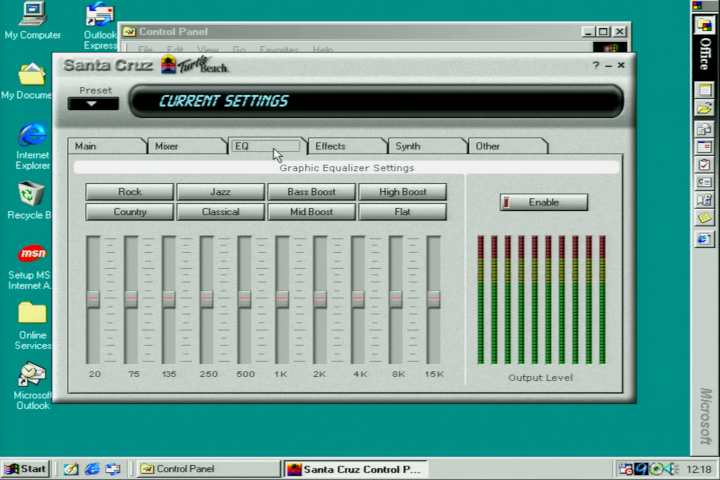Click the Office toolbar New Contact icon
Viewport: 720px width, 480px height.
(705, 182)
